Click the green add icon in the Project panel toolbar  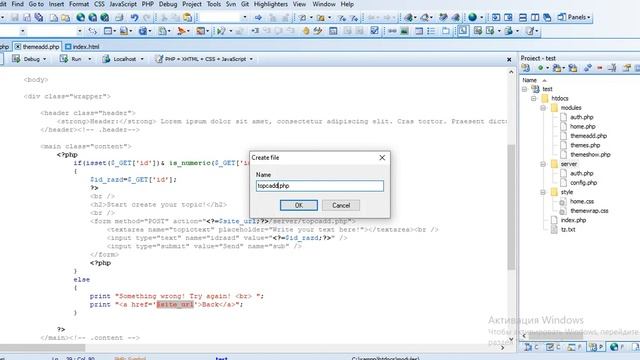540,68
